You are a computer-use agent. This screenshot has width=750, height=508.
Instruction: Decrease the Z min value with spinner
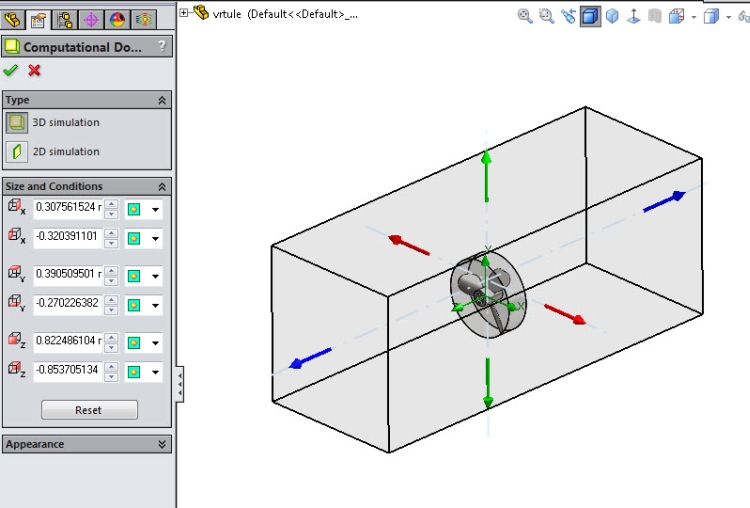(x=111, y=376)
